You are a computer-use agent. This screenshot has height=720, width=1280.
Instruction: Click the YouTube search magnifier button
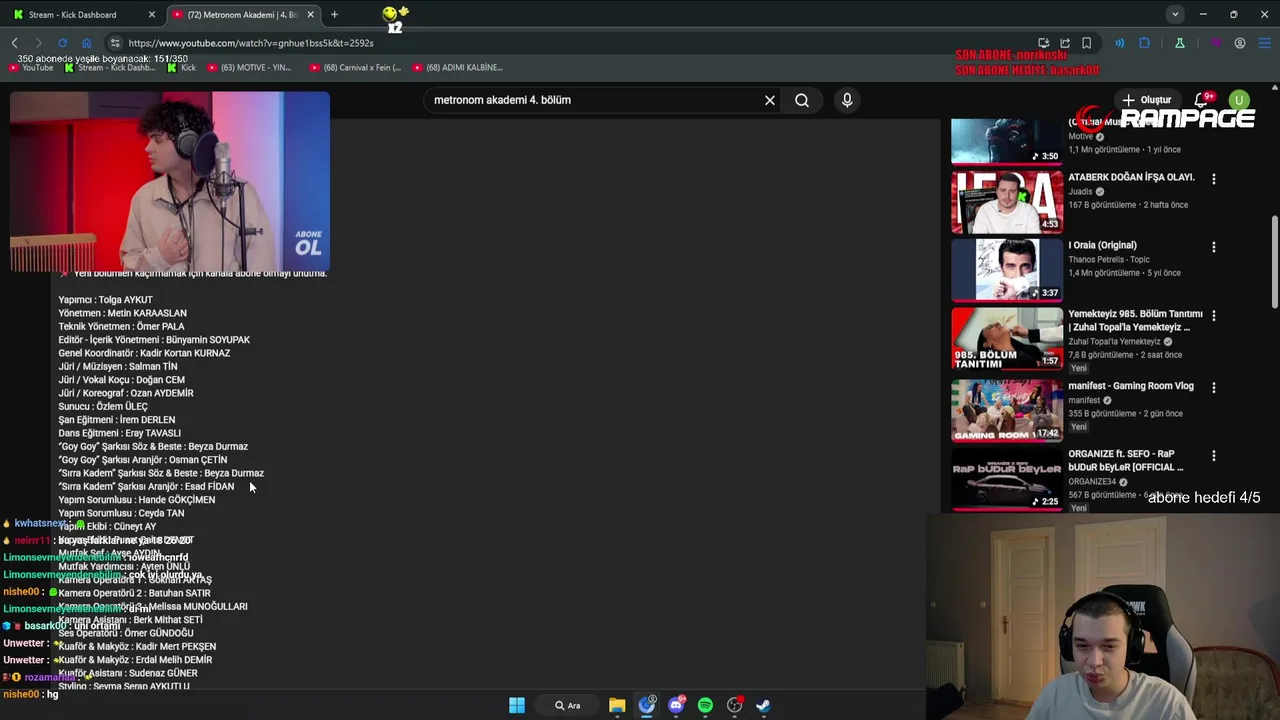pos(802,100)
